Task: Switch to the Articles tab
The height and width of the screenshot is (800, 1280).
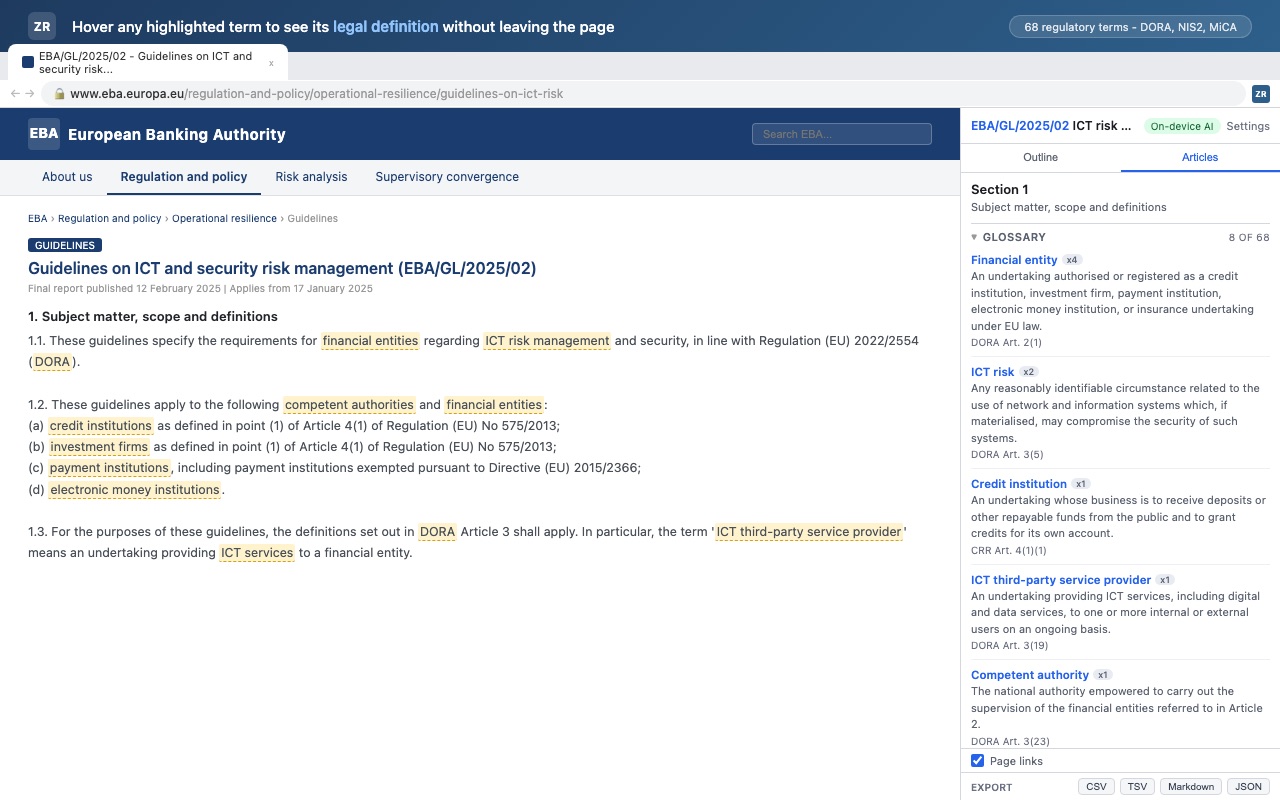Action: (x=1200, y=157)
